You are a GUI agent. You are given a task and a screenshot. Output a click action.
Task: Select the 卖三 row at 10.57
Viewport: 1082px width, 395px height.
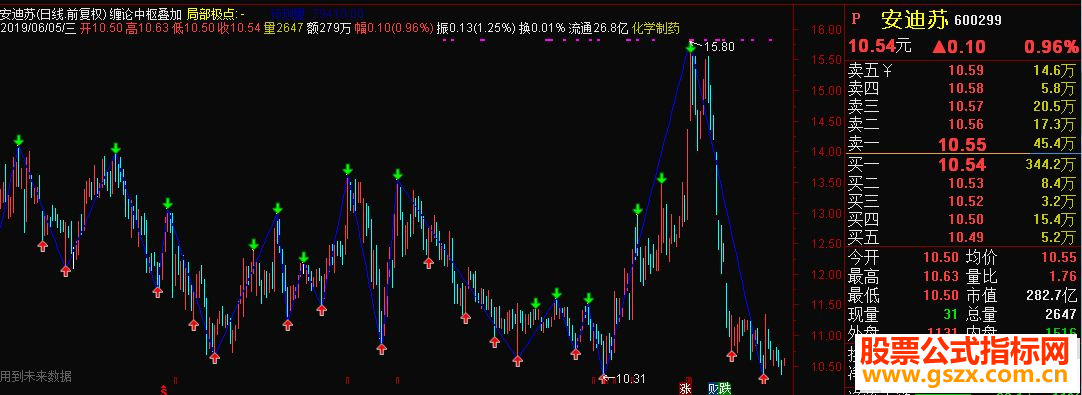point(963,106)
